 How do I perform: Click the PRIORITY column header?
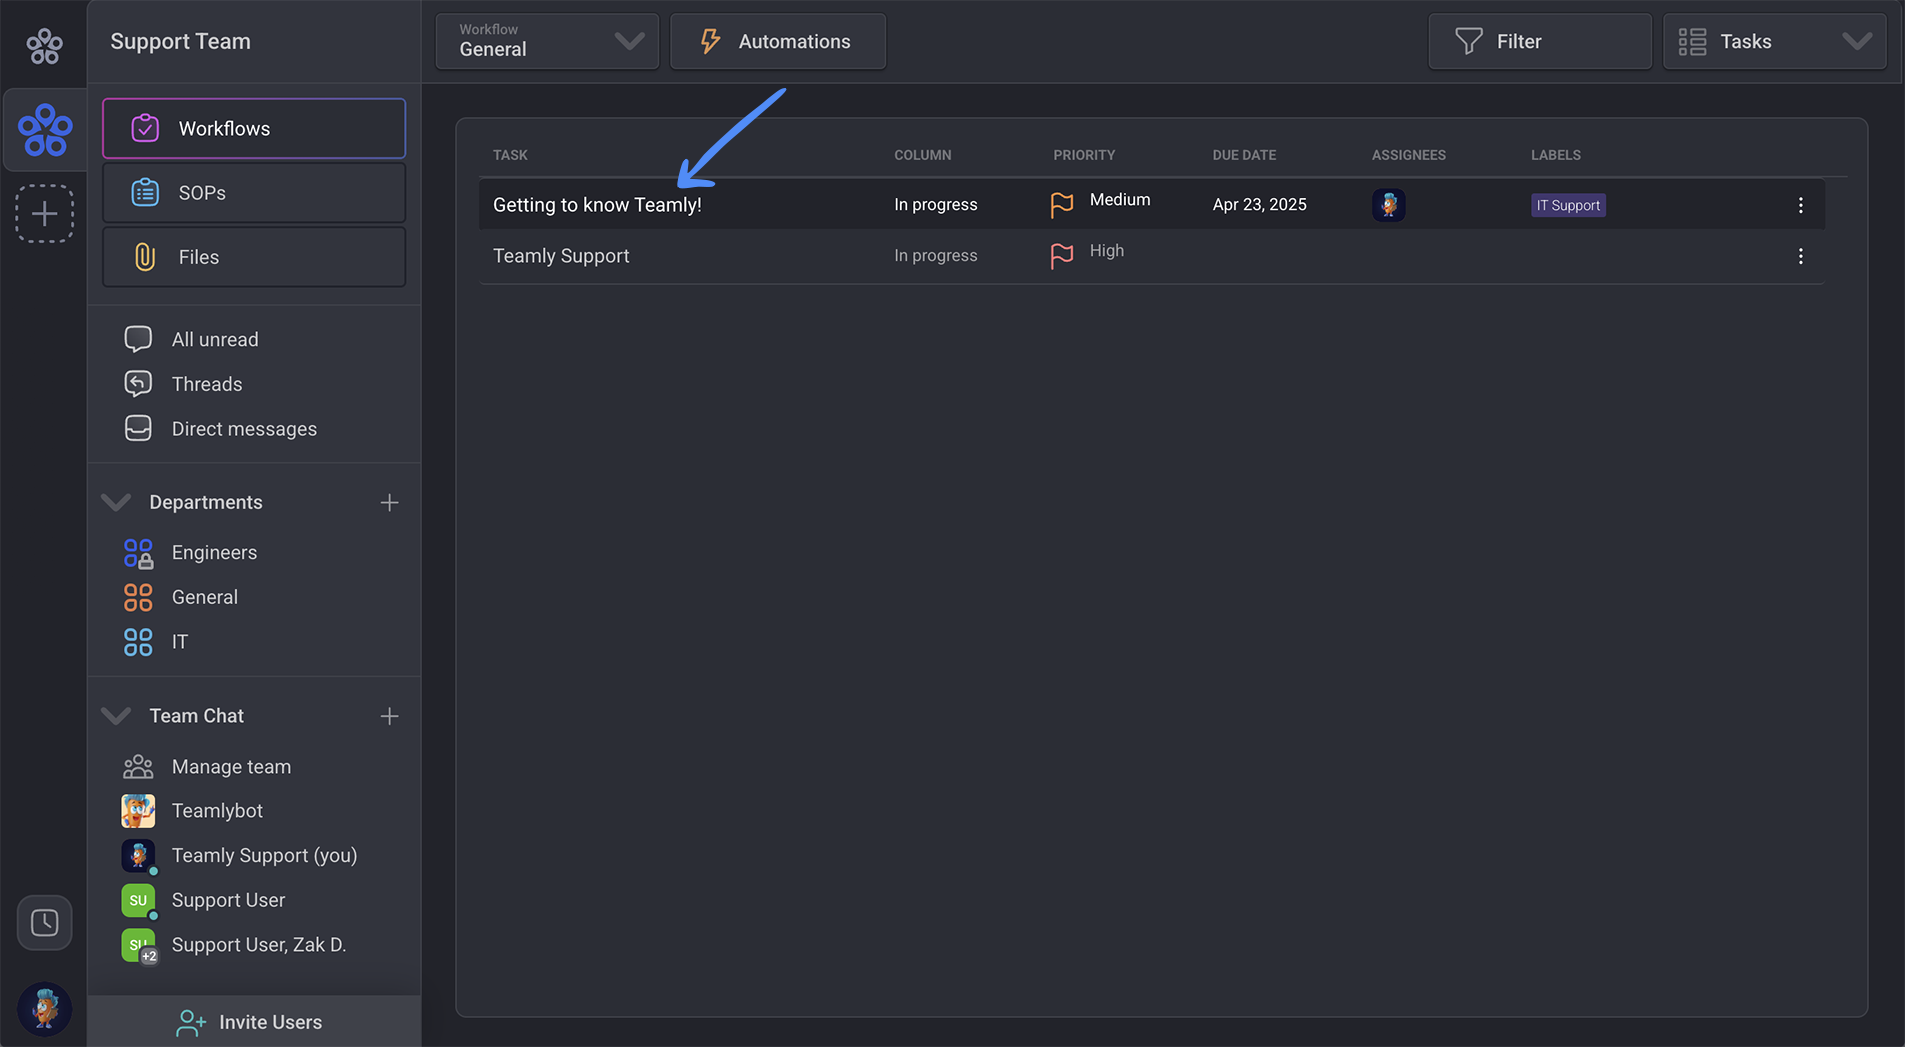(1084, 155)
